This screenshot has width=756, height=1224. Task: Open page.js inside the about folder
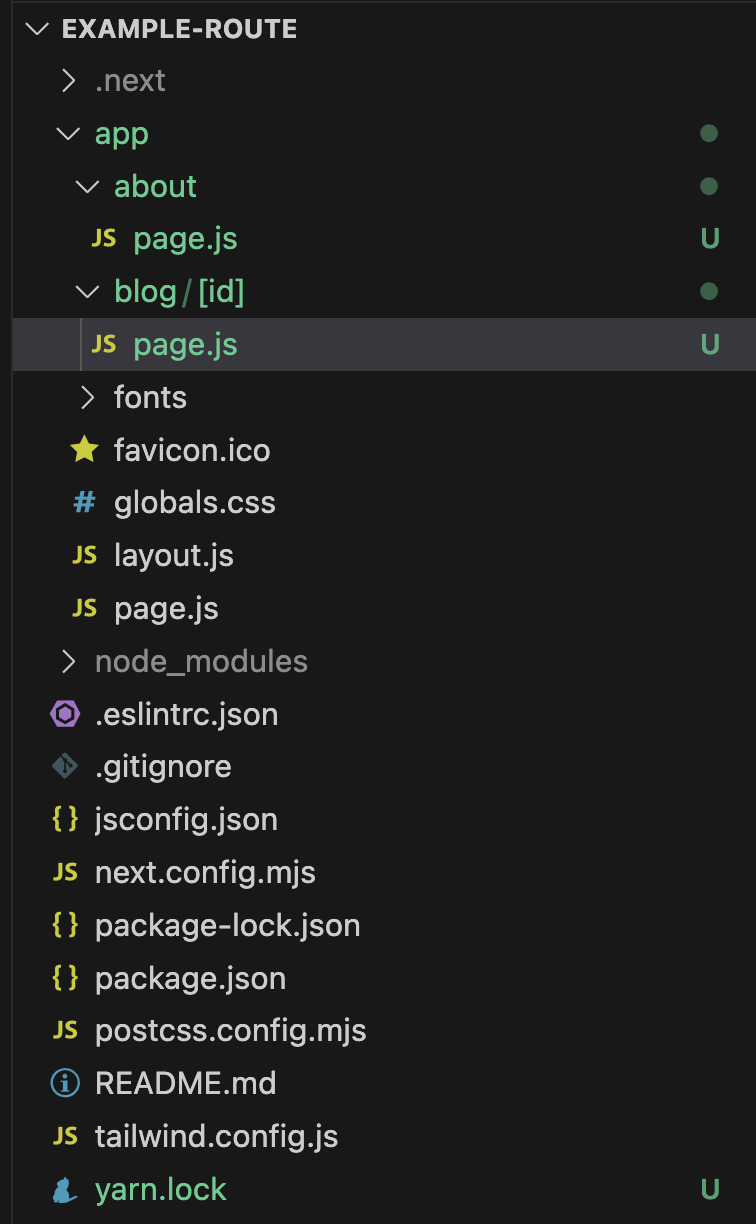click(185, 239)
